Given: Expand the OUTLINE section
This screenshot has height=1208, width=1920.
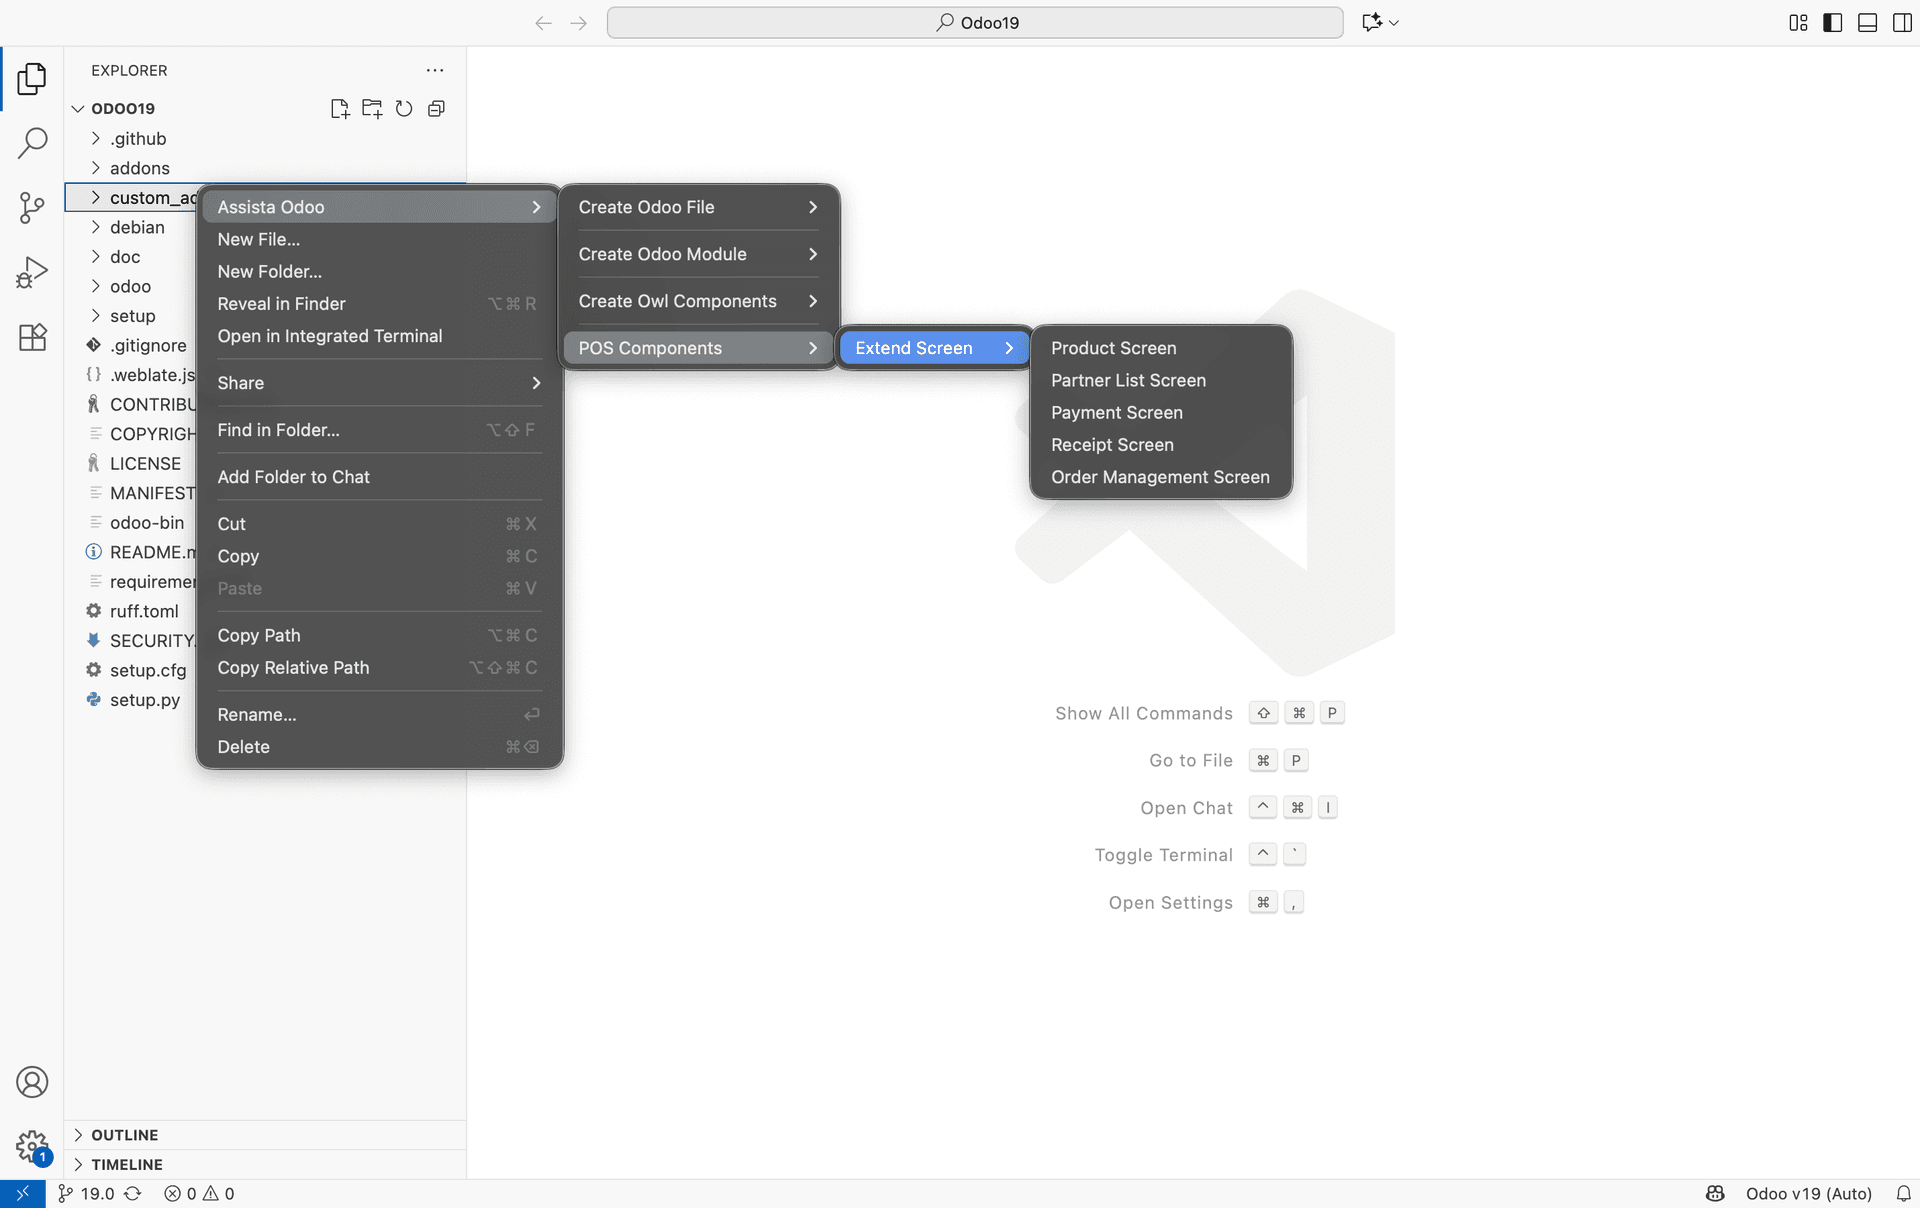Looking at the screenshot, I should click(124, 1135).
